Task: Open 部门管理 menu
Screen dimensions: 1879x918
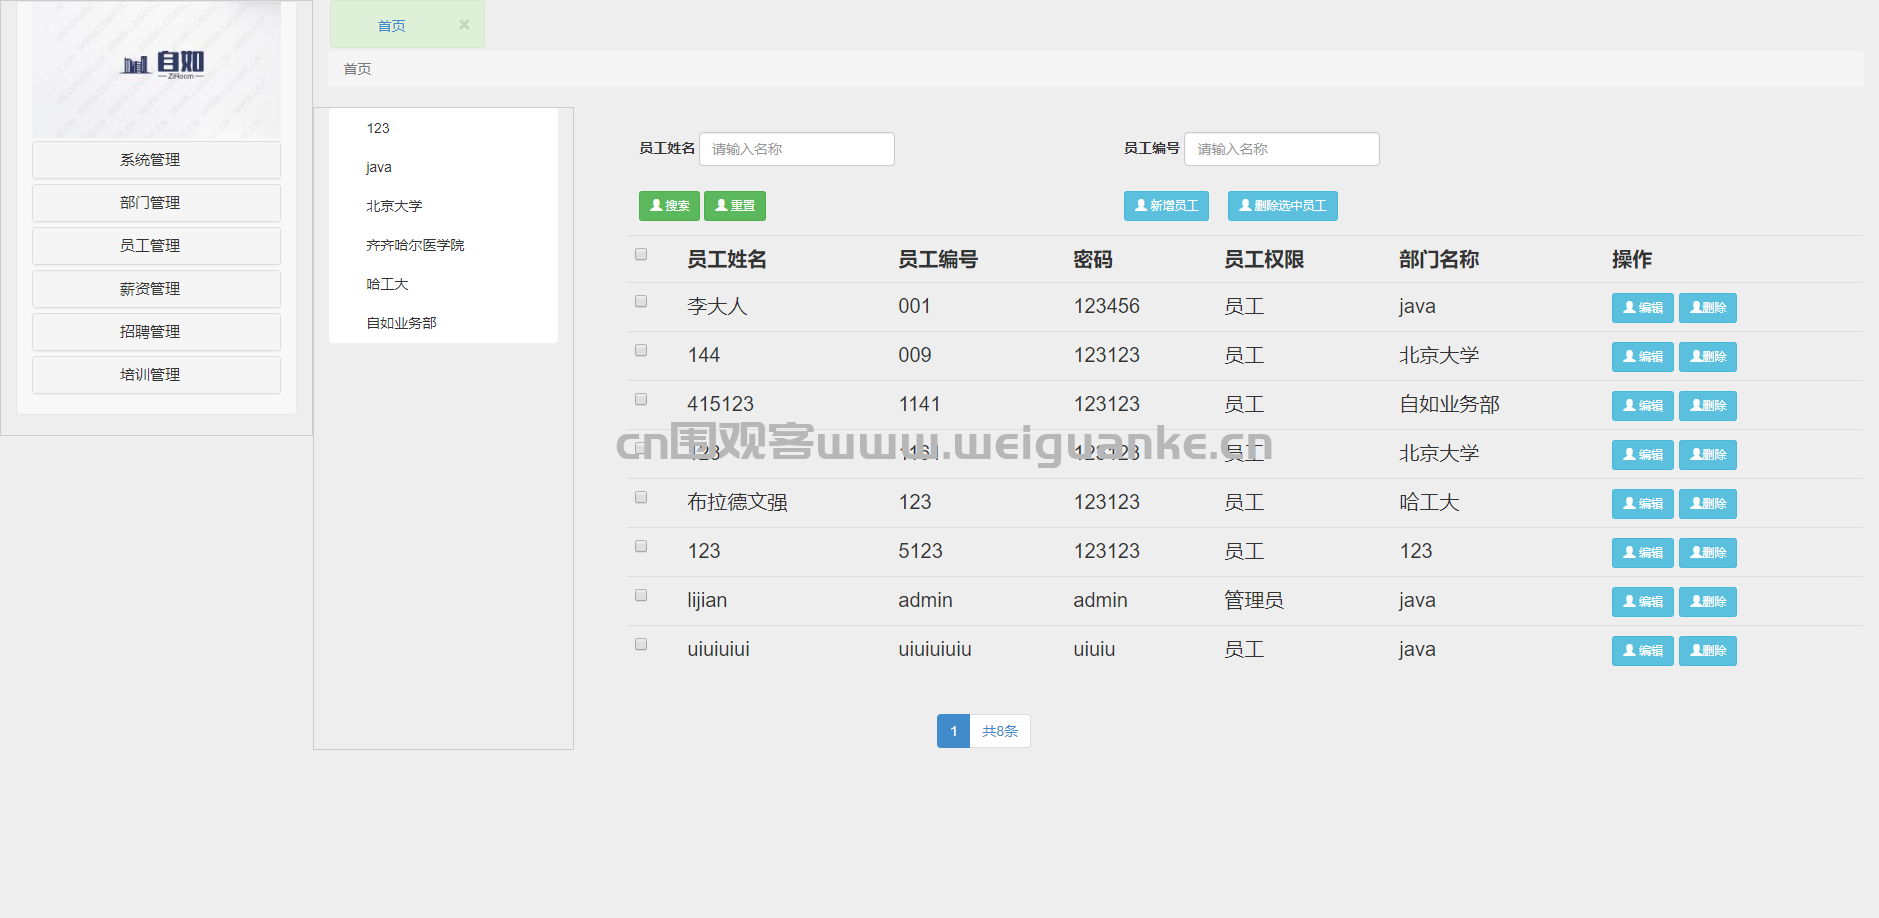Action: click(156, 203)
